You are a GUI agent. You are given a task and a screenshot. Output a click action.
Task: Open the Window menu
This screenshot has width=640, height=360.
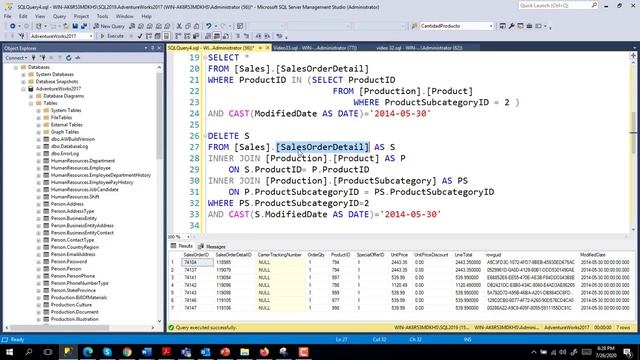click(124, 16)
